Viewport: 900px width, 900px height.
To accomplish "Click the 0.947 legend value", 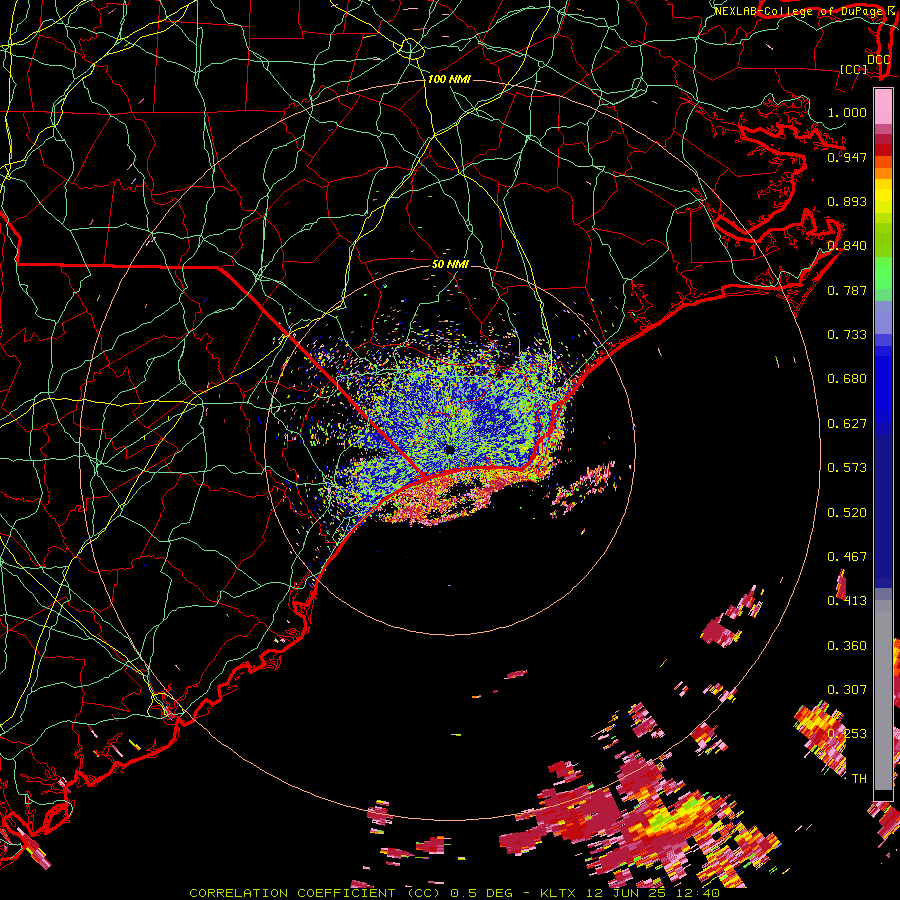I will (x=847, y=157).
